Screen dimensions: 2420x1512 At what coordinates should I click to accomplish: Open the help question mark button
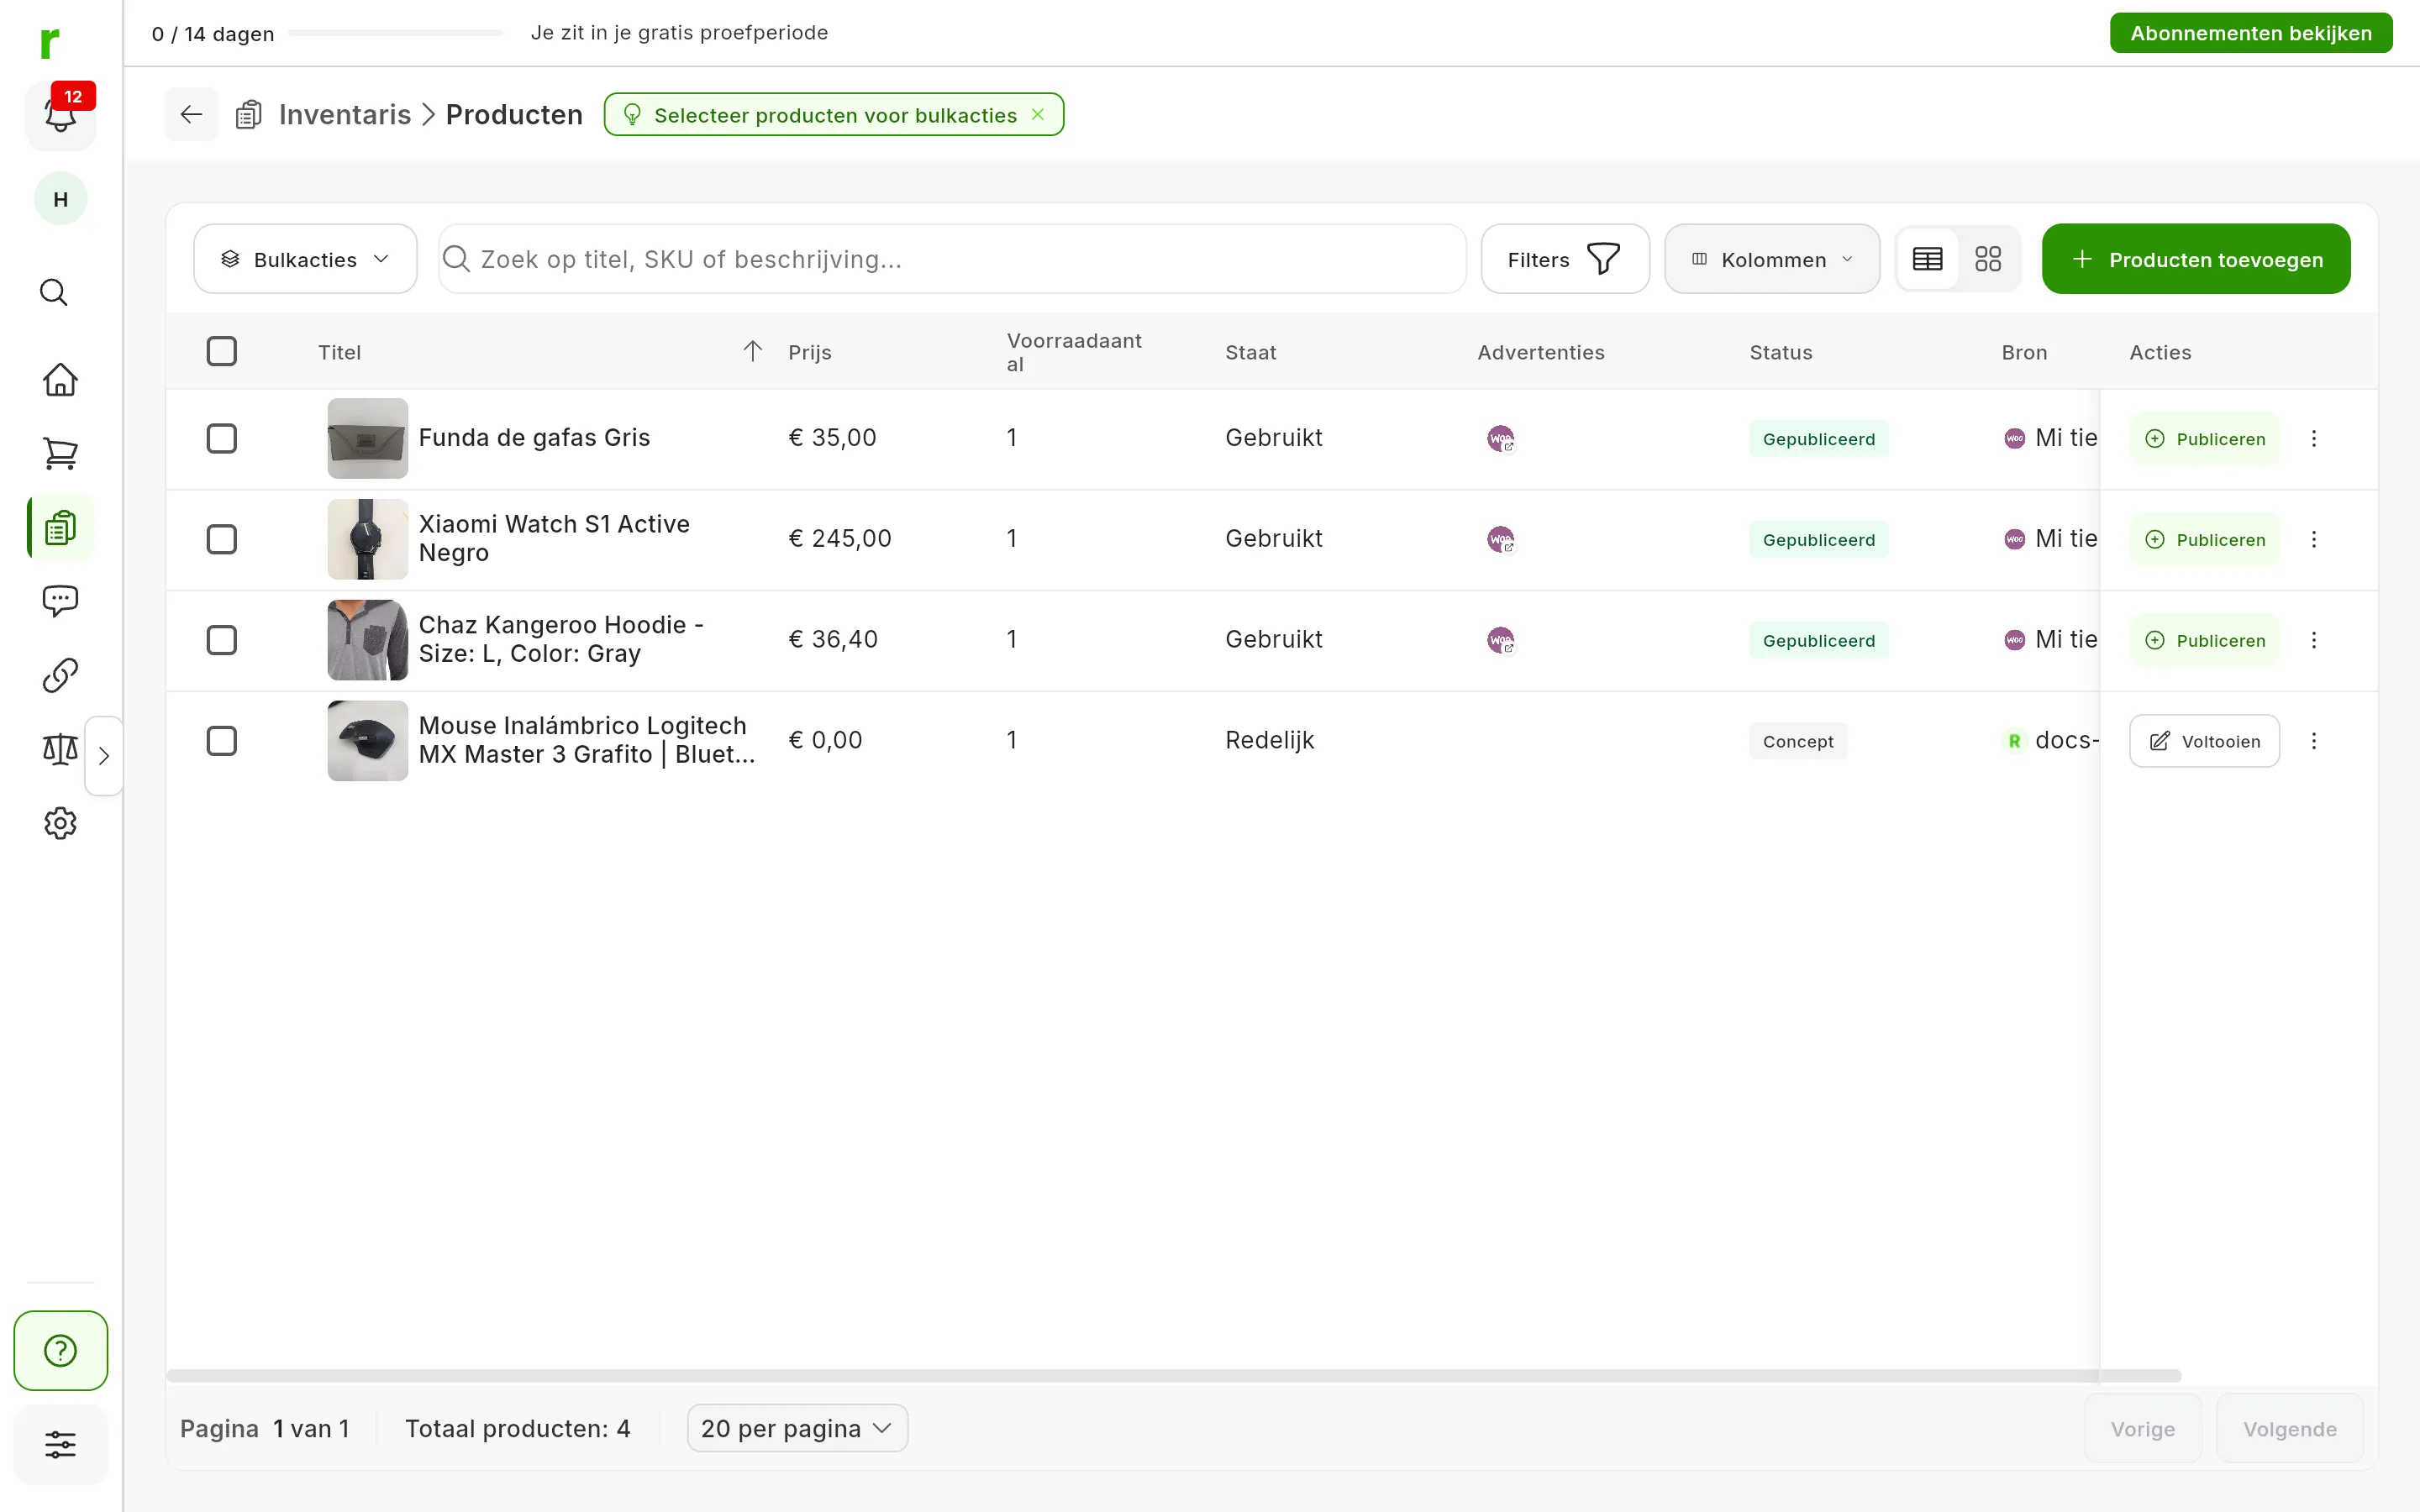(61, 1350)
